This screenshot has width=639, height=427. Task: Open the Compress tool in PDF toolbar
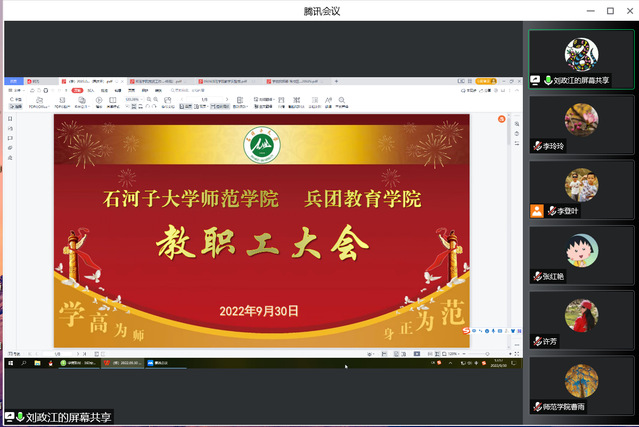281,102
